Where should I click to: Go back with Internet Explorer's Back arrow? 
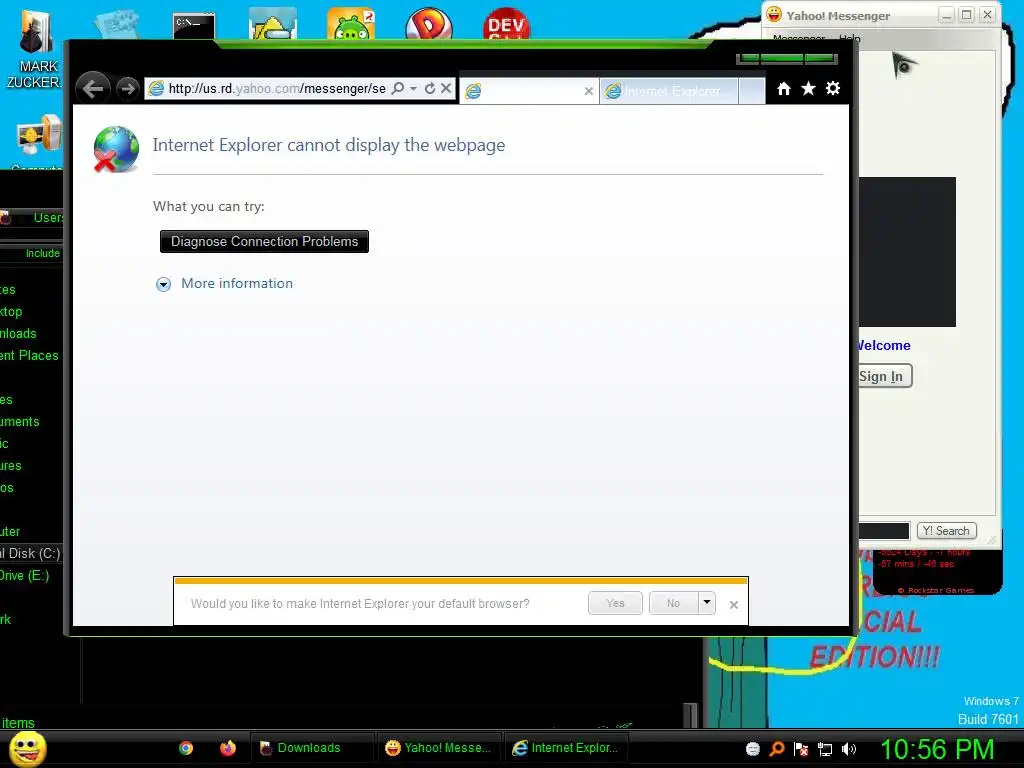[93, 88]
